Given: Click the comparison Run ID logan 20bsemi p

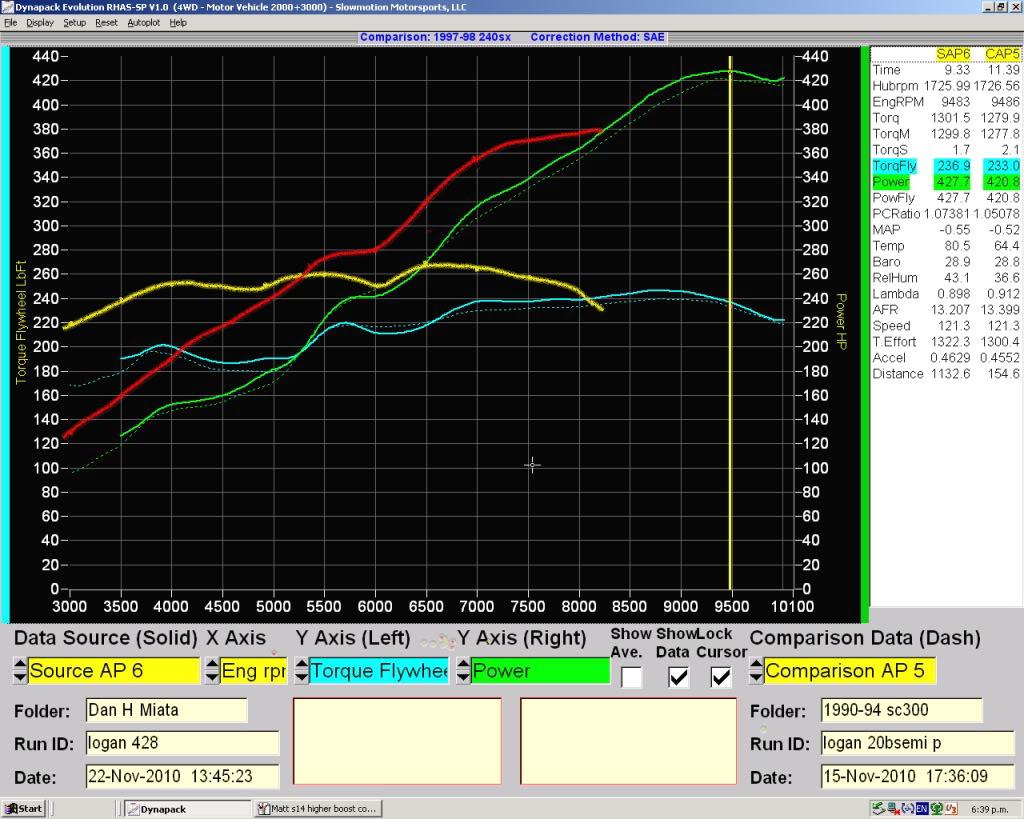Looking at the screenshot, I should pyautogui.click(x=918, y=743).
